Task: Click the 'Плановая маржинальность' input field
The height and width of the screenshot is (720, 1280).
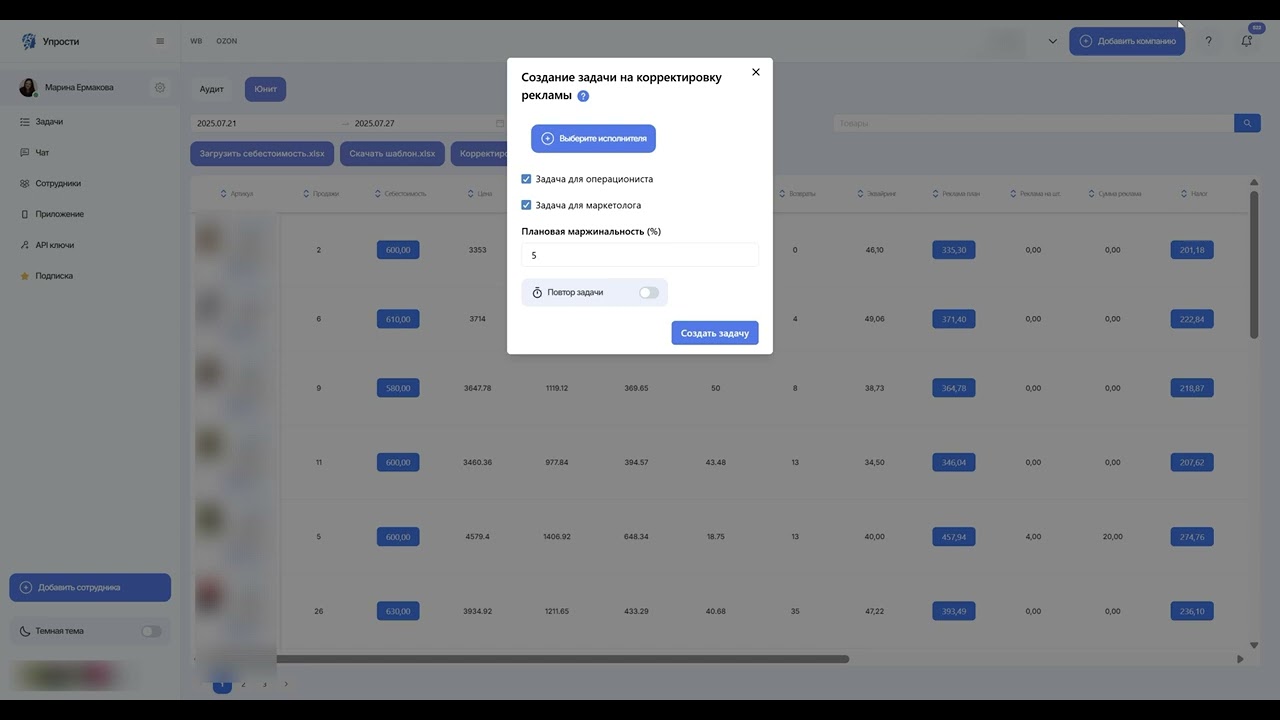Action: [640, 255]
